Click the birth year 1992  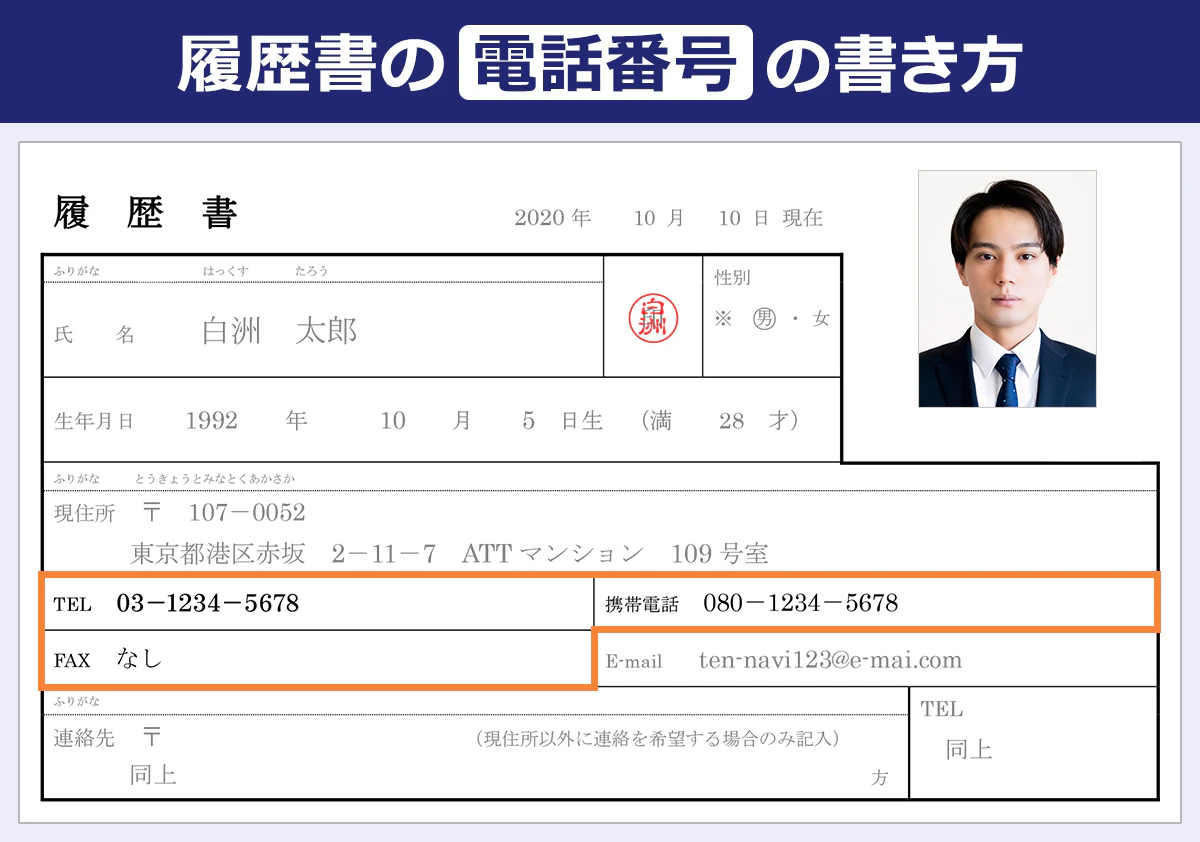[x=212, y=421]
